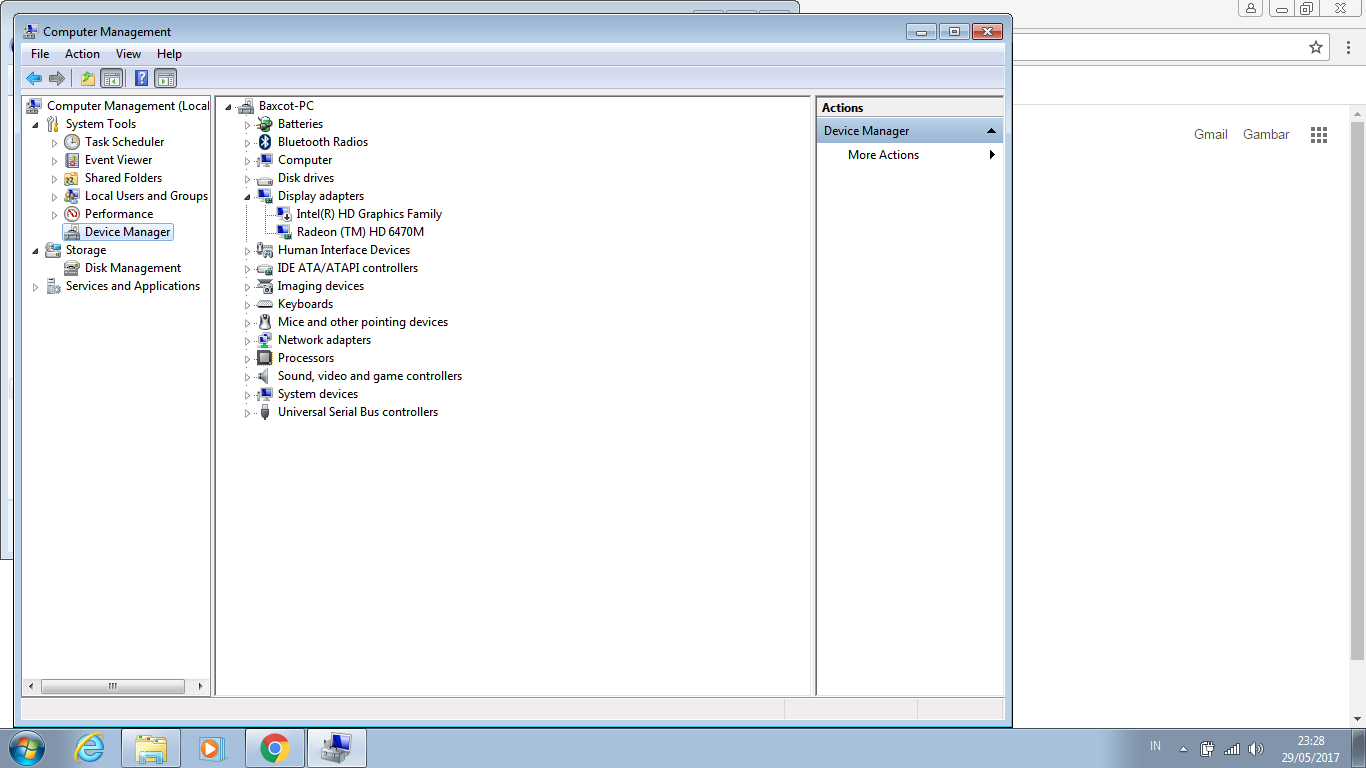Collapse the Storage tree node
This screenshot has width=1366, height=768.
click(x=36, y=251)
